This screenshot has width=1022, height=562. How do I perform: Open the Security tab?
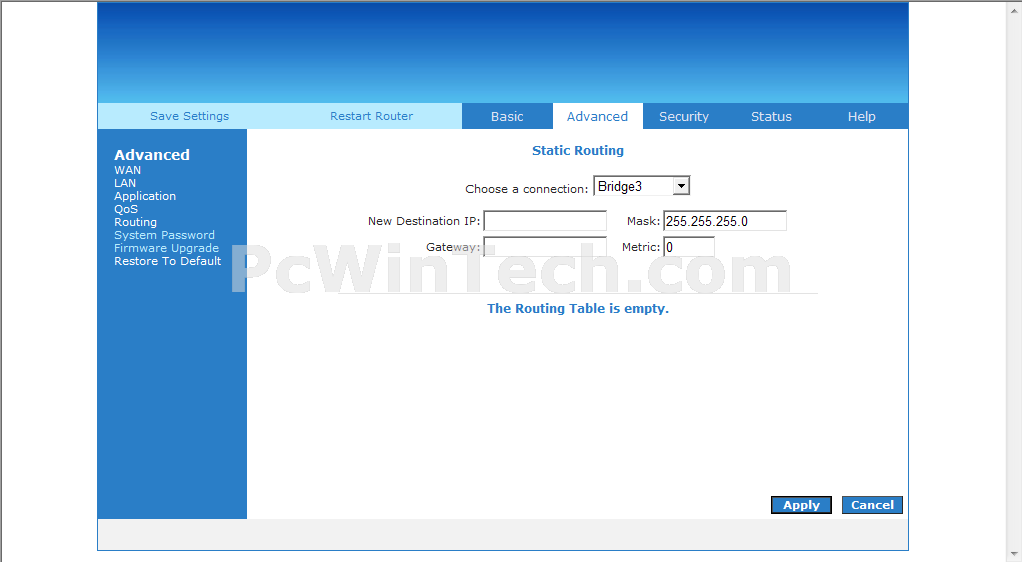684,116
